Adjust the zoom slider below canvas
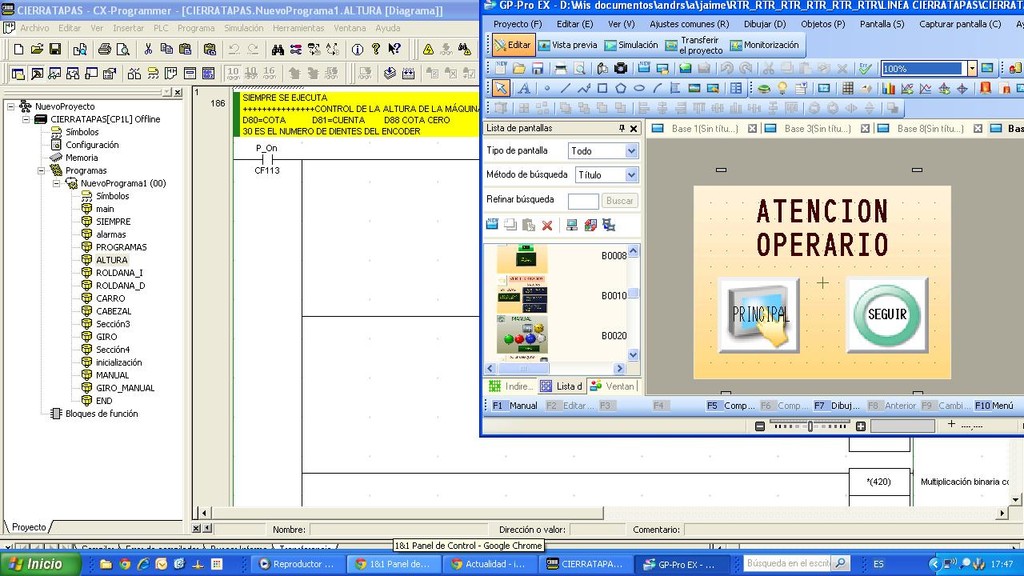1024x576 pixels. (810, 425)
